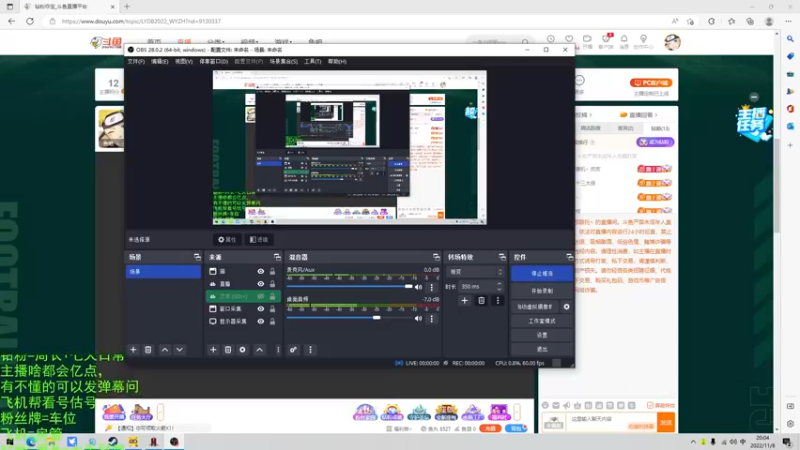Remove the selected source with trash icon
Image resolution: width=800 pixels, height=450 pixels.
pos(228,349)
